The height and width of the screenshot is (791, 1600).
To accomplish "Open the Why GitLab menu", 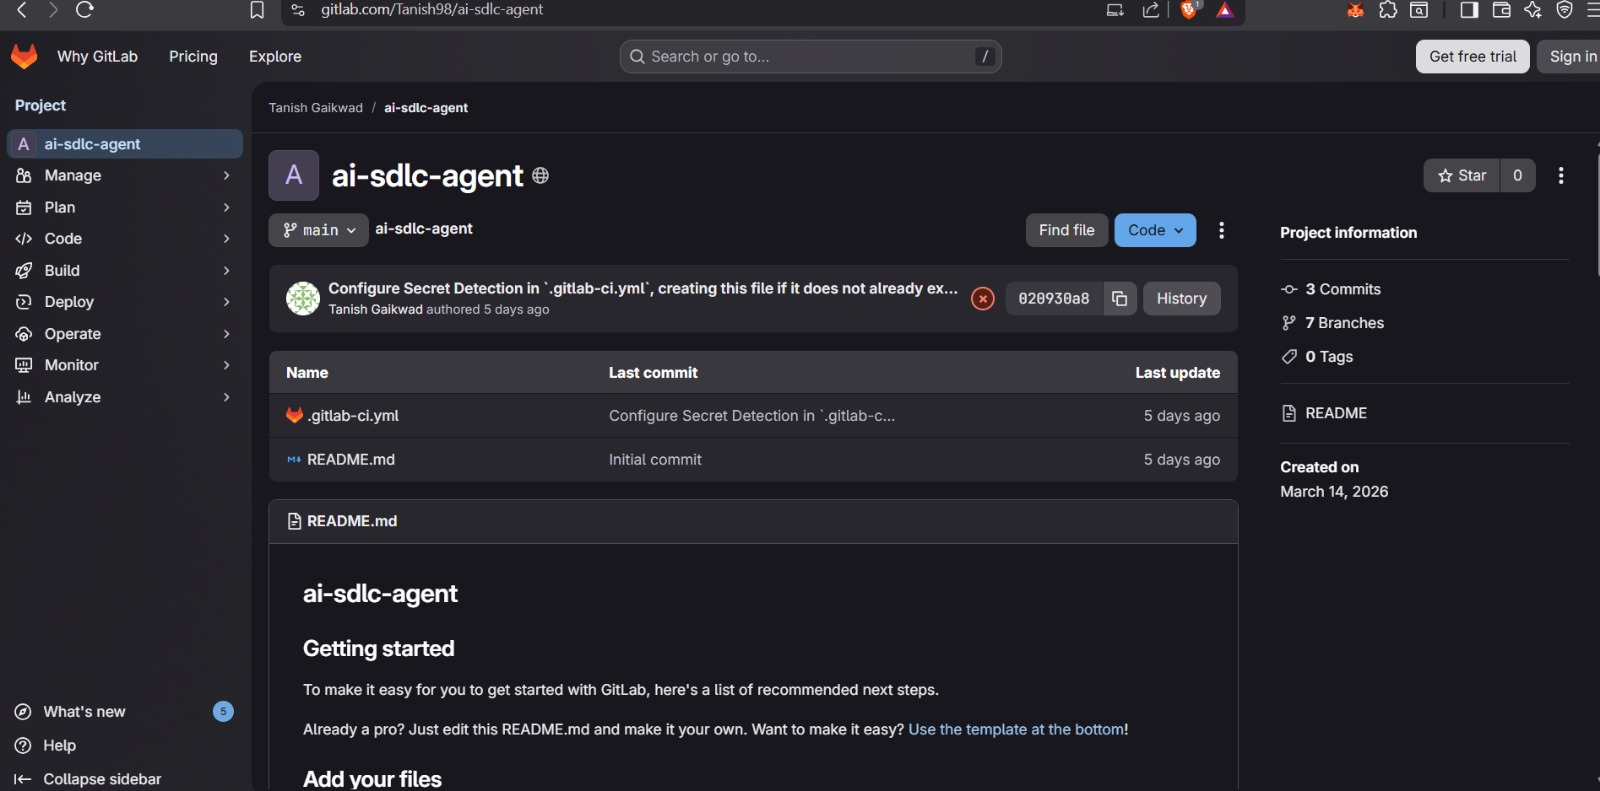I will point(97,56).
